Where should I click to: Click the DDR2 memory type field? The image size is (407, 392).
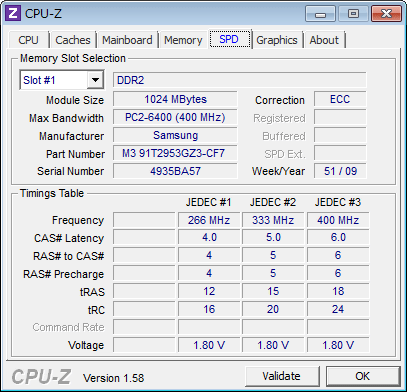[239, 80]
